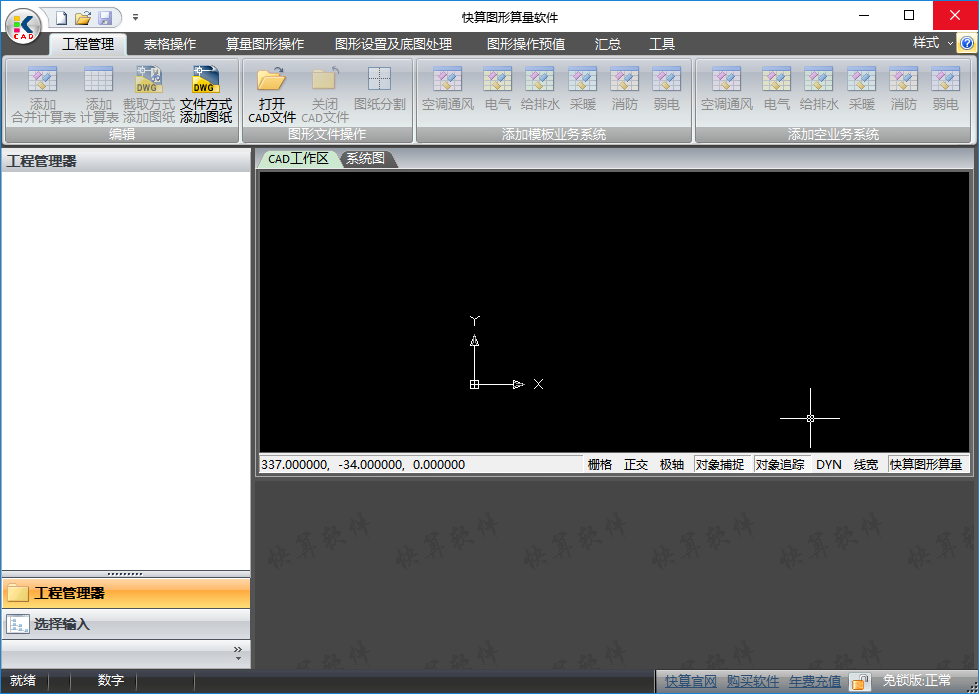
Task: Click the save disk icon in the title bar
Action: (105, 18)
